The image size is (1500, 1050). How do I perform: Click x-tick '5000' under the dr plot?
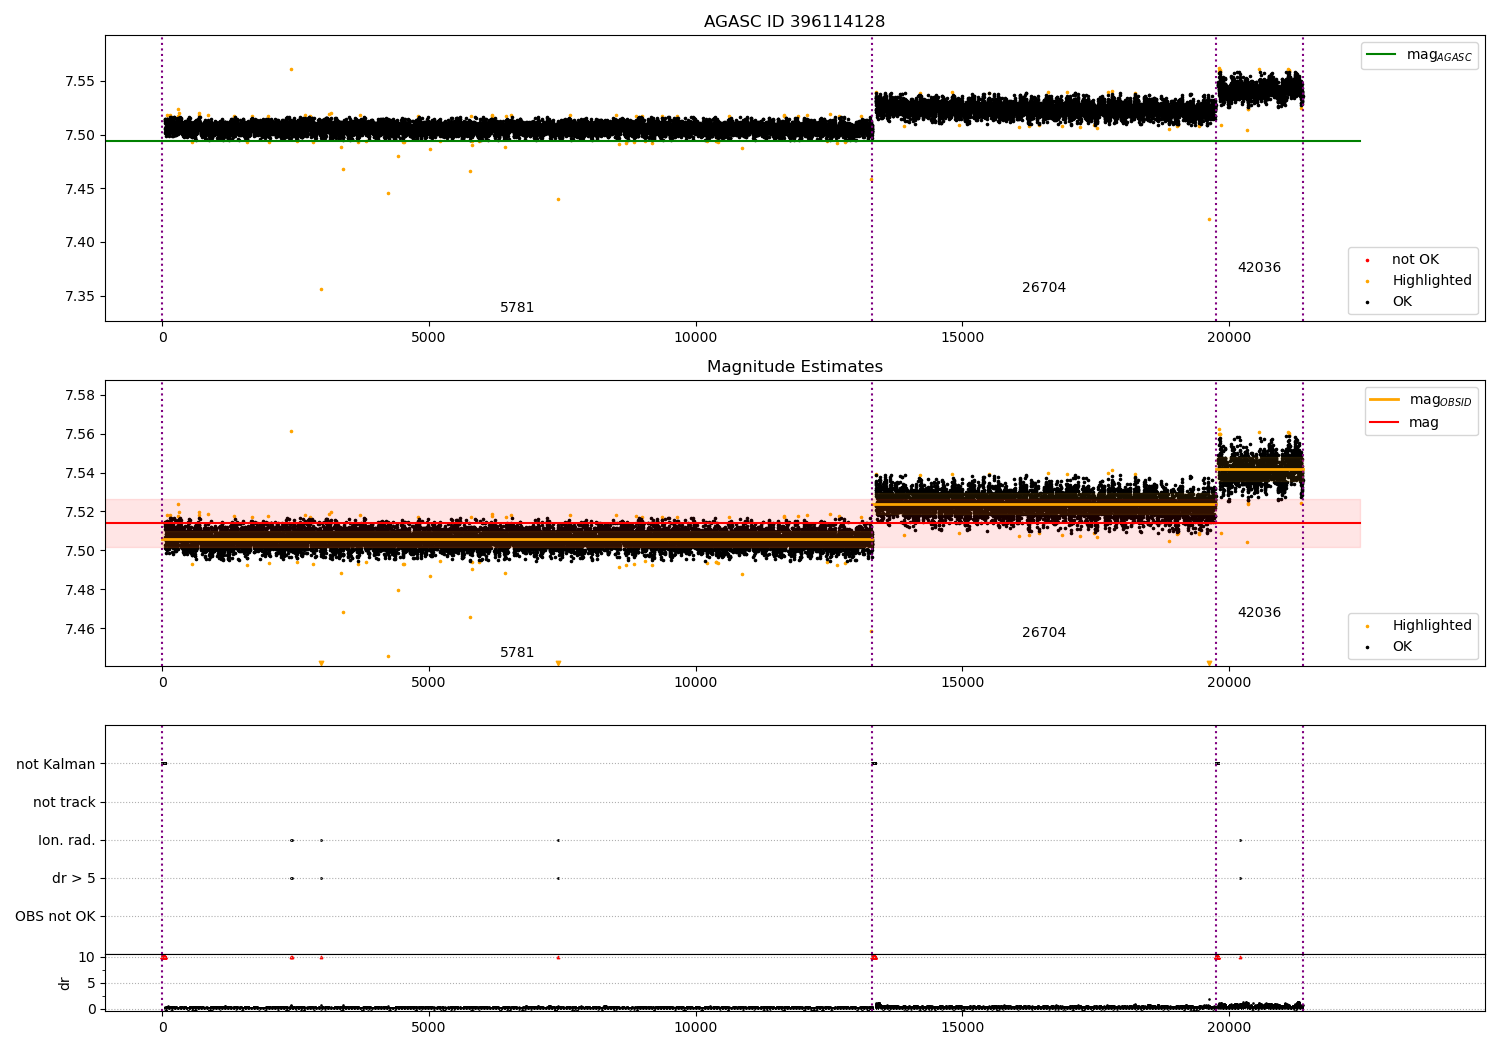pyautogui.click(x=429, y=1028)
